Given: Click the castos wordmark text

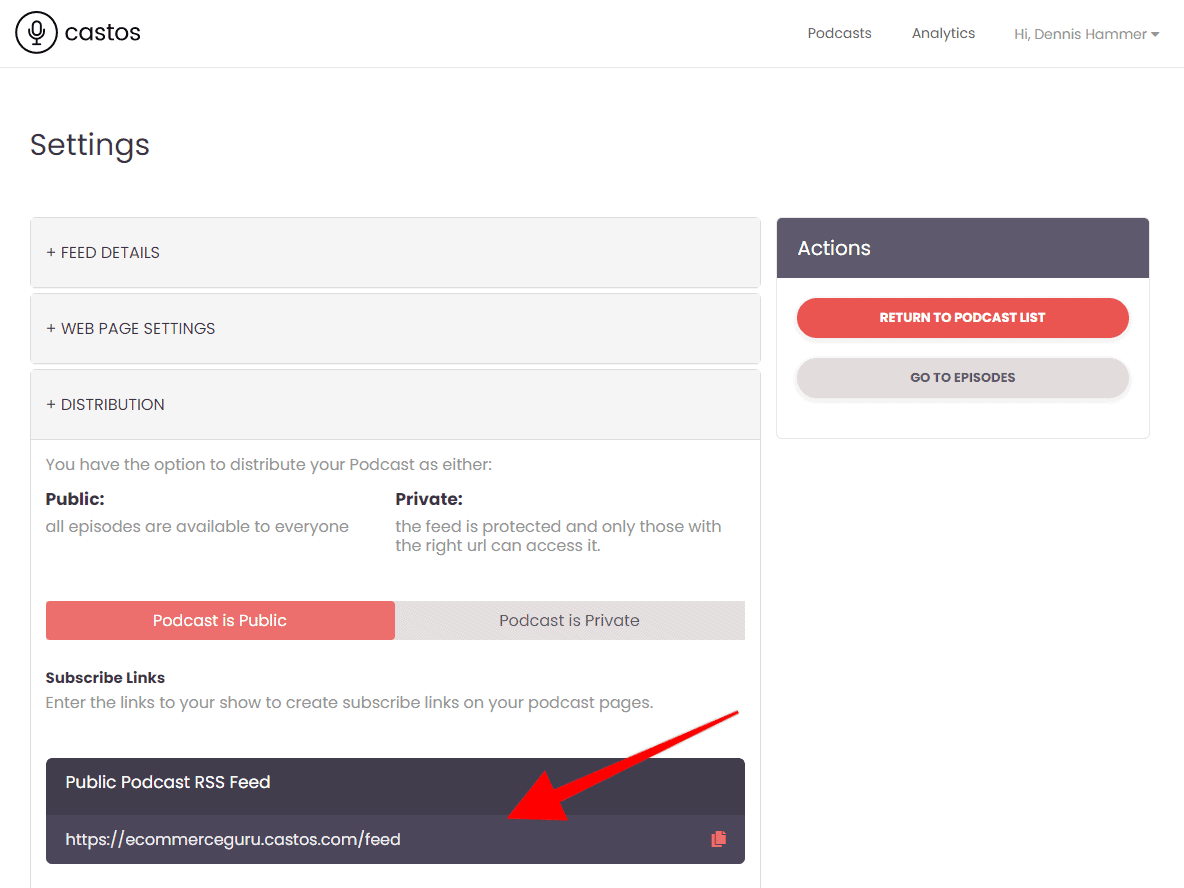Looking at the screenshot, I should (103, 32).
